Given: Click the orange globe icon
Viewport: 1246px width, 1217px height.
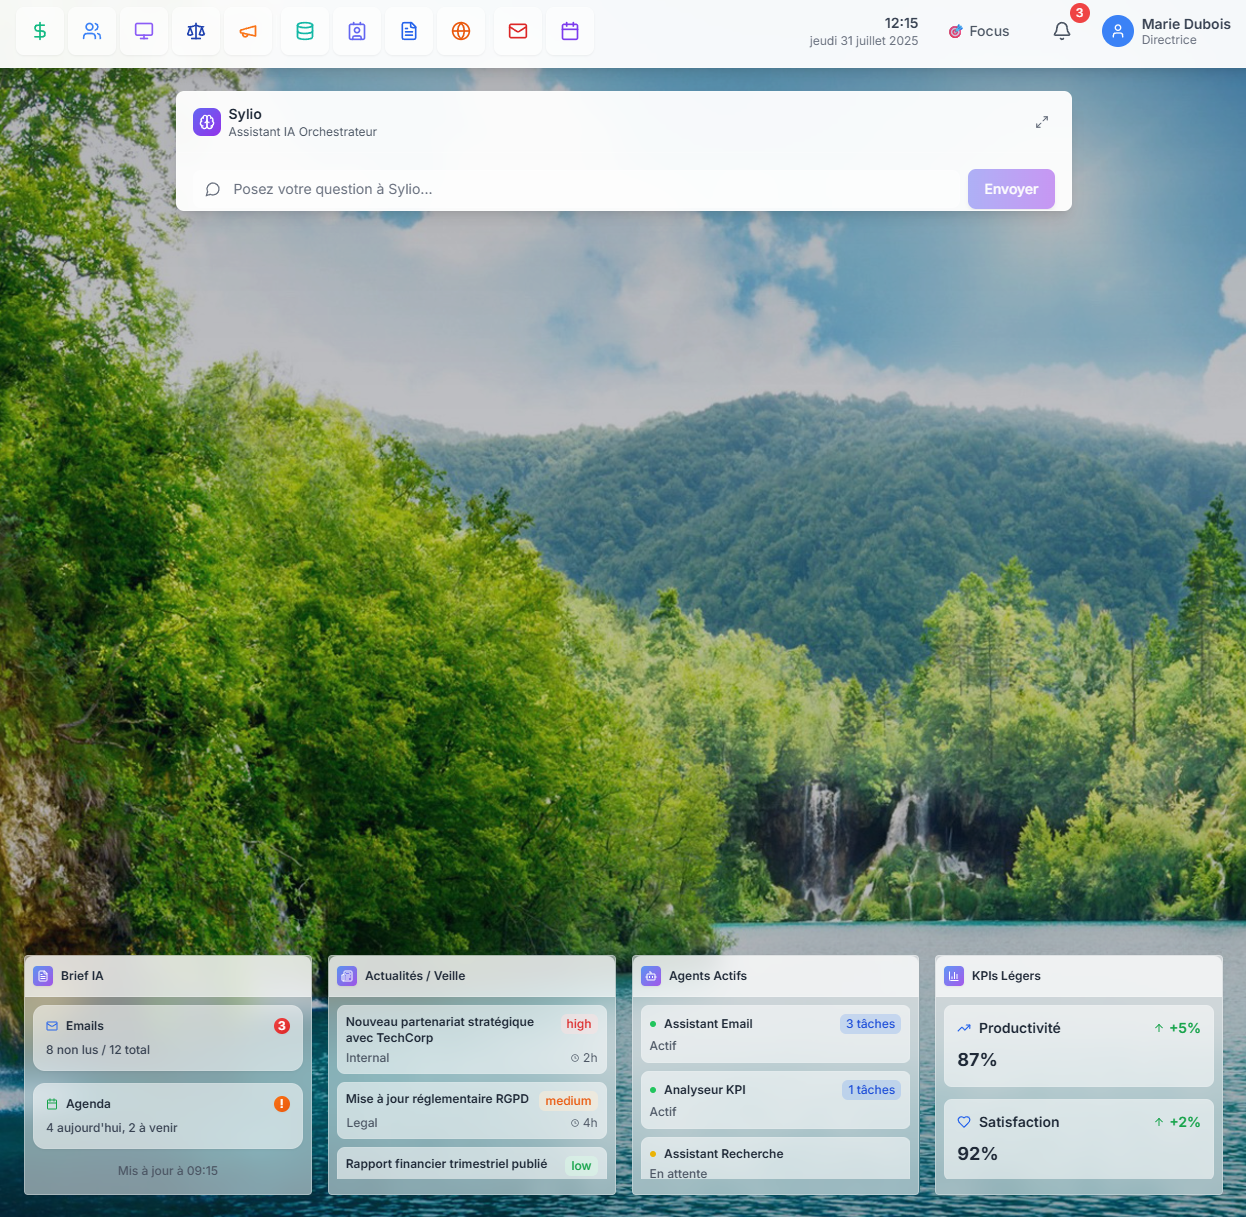Looking at the screenshot, I should tap(461, 31).
